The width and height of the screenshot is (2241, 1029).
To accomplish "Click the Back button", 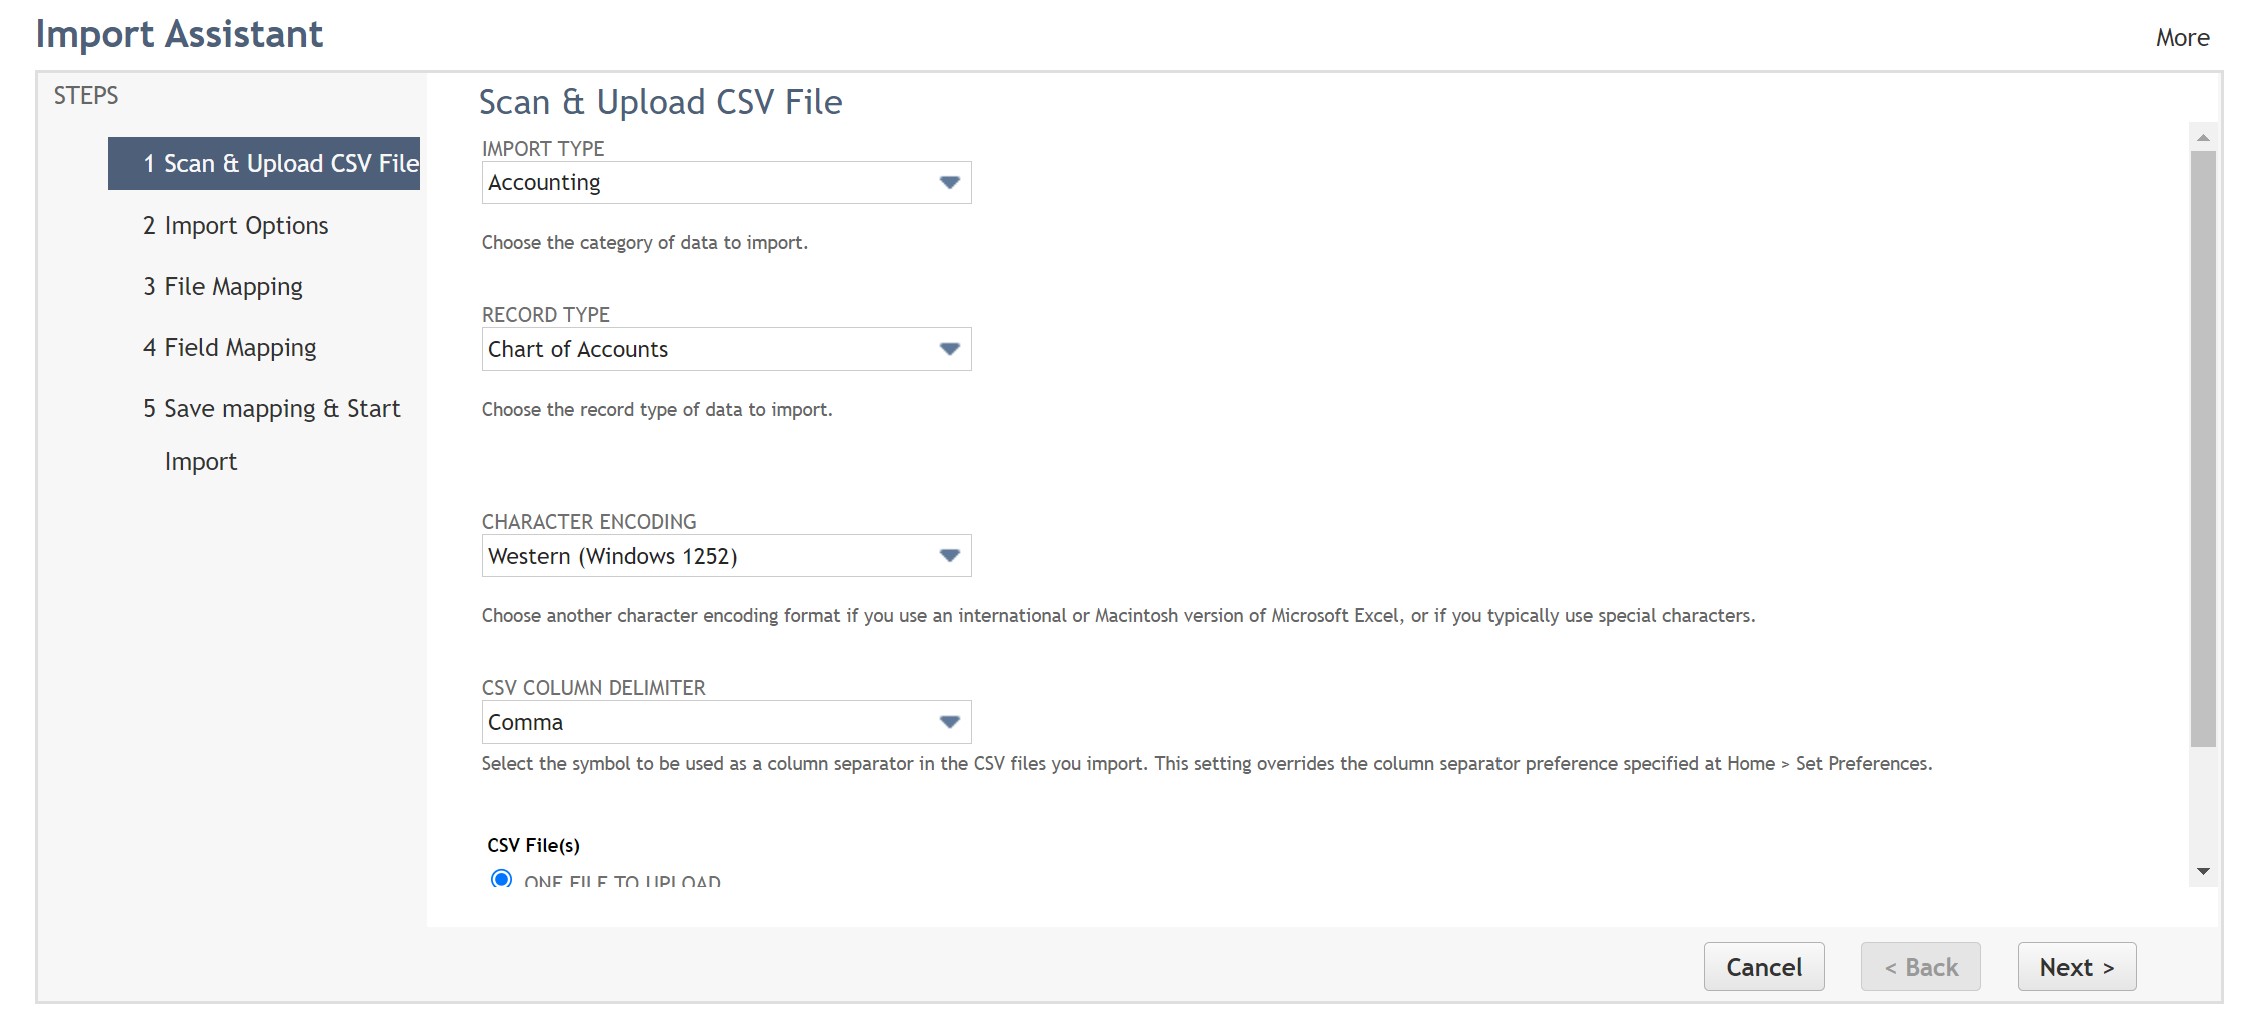I will pos(1920,966).
